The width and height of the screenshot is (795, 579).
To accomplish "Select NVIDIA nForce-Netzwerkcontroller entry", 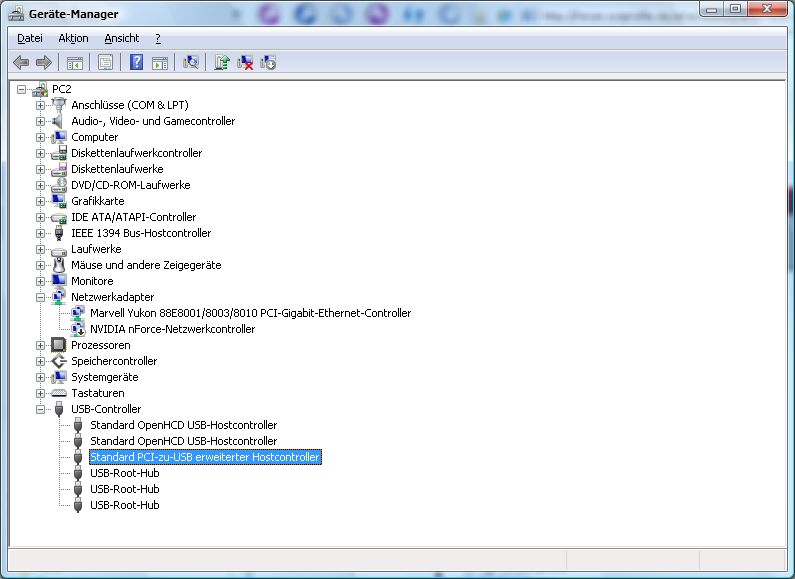I will click(x=172, y=329).
